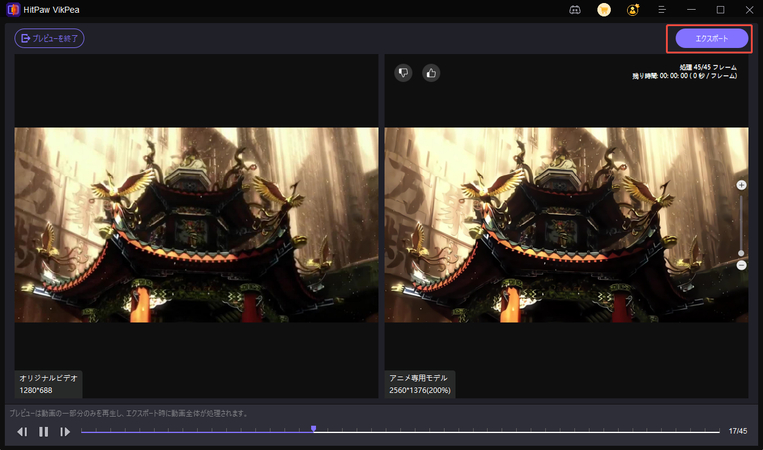Close the HitPaw VikPea window

point(749,10)
